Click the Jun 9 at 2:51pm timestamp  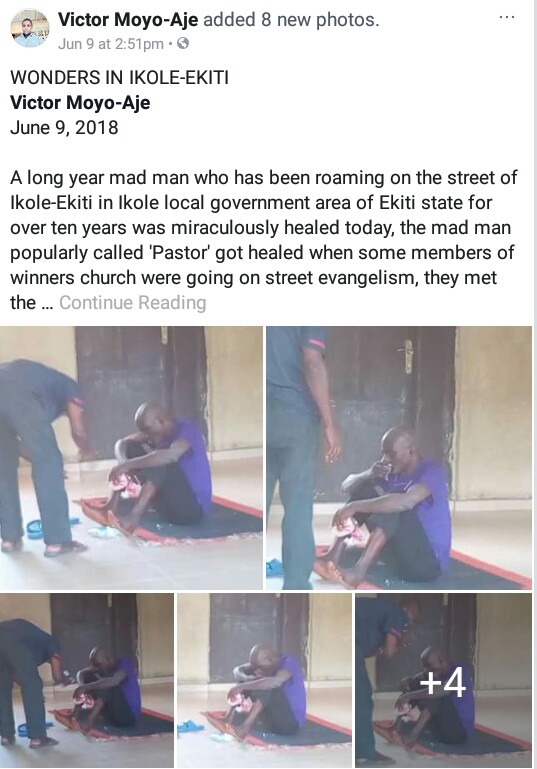(110, 44)
